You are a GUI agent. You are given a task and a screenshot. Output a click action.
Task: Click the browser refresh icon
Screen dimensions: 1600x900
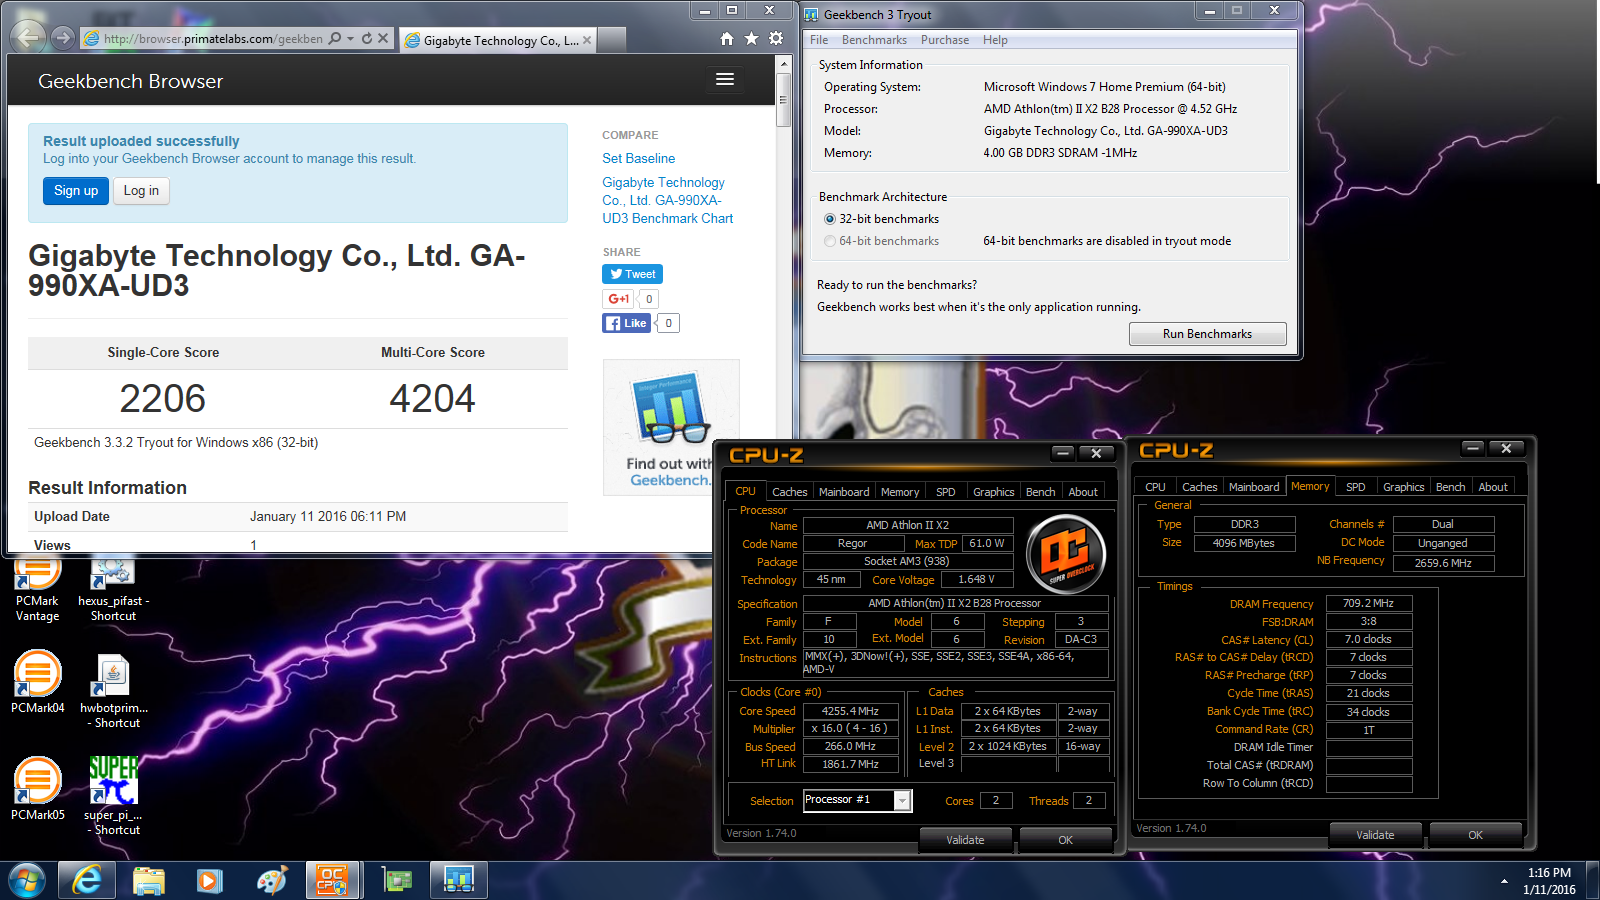point(367,38)
